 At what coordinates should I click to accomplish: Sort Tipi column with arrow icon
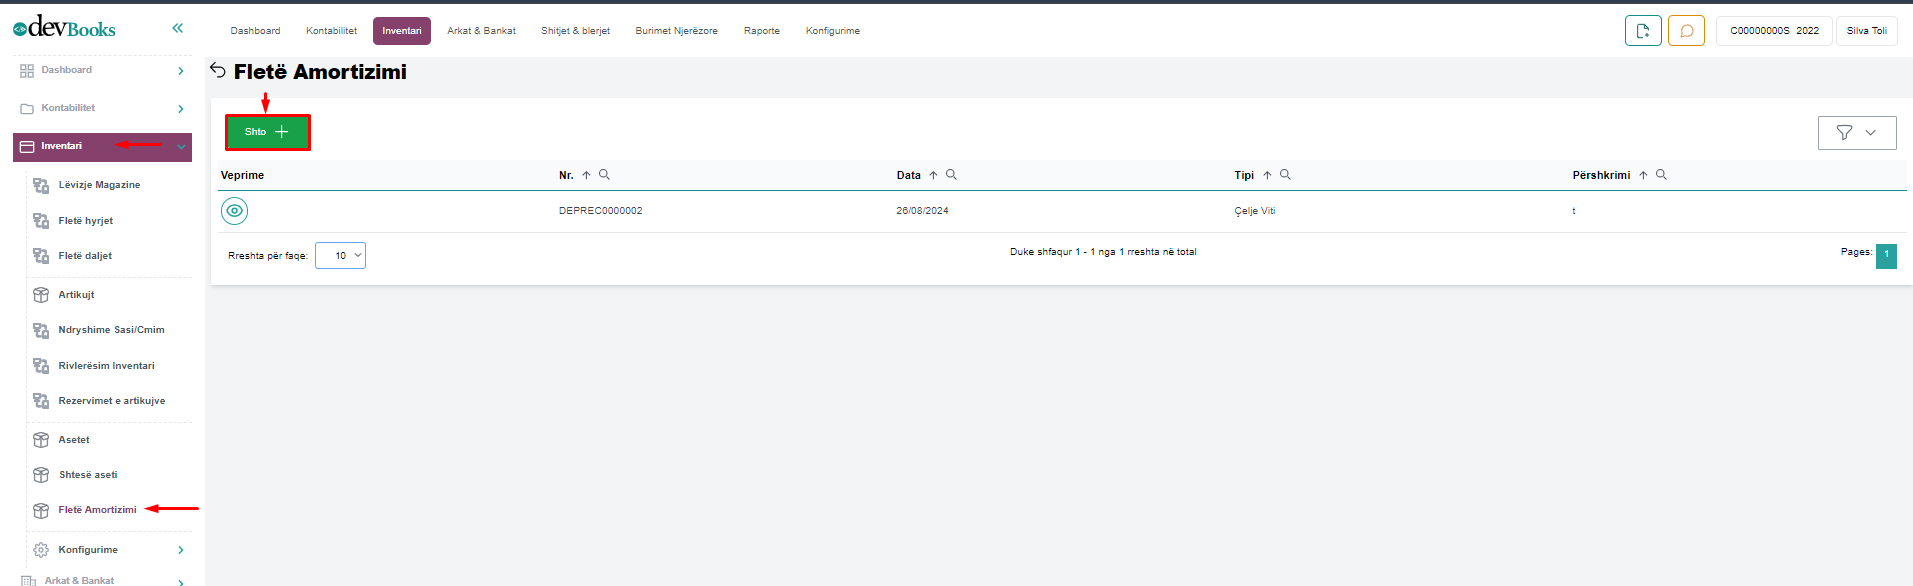click(x=1267, y=175)
